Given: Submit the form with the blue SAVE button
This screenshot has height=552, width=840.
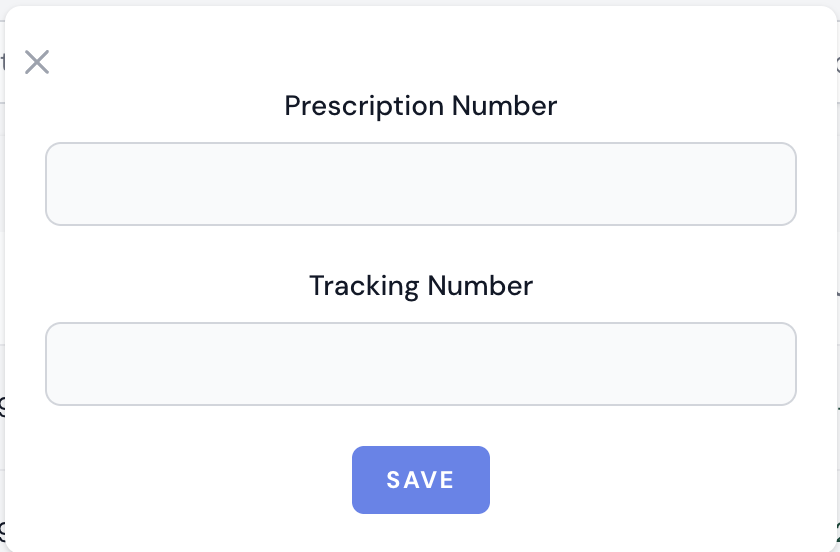Looking at the screenshot, I should (x=420, y=480).
